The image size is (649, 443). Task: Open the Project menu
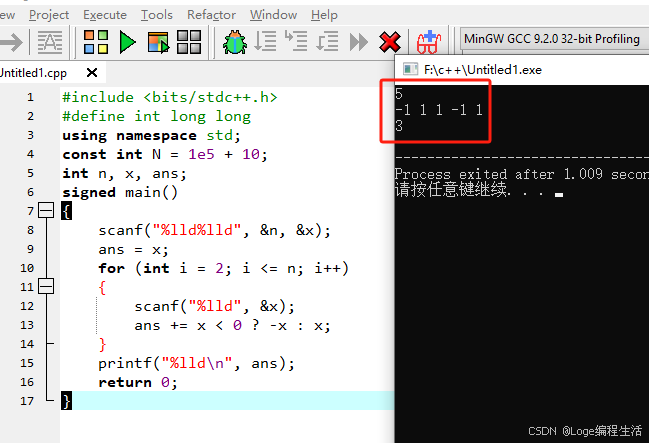[49, 15]
